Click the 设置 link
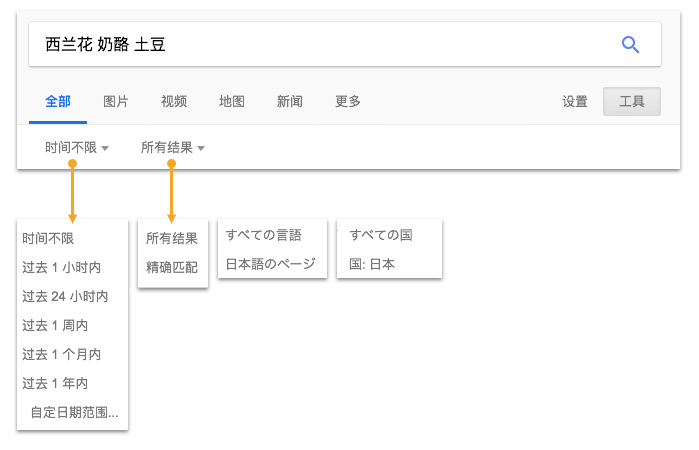Screen dimensions: 699x450 point(575,101)
